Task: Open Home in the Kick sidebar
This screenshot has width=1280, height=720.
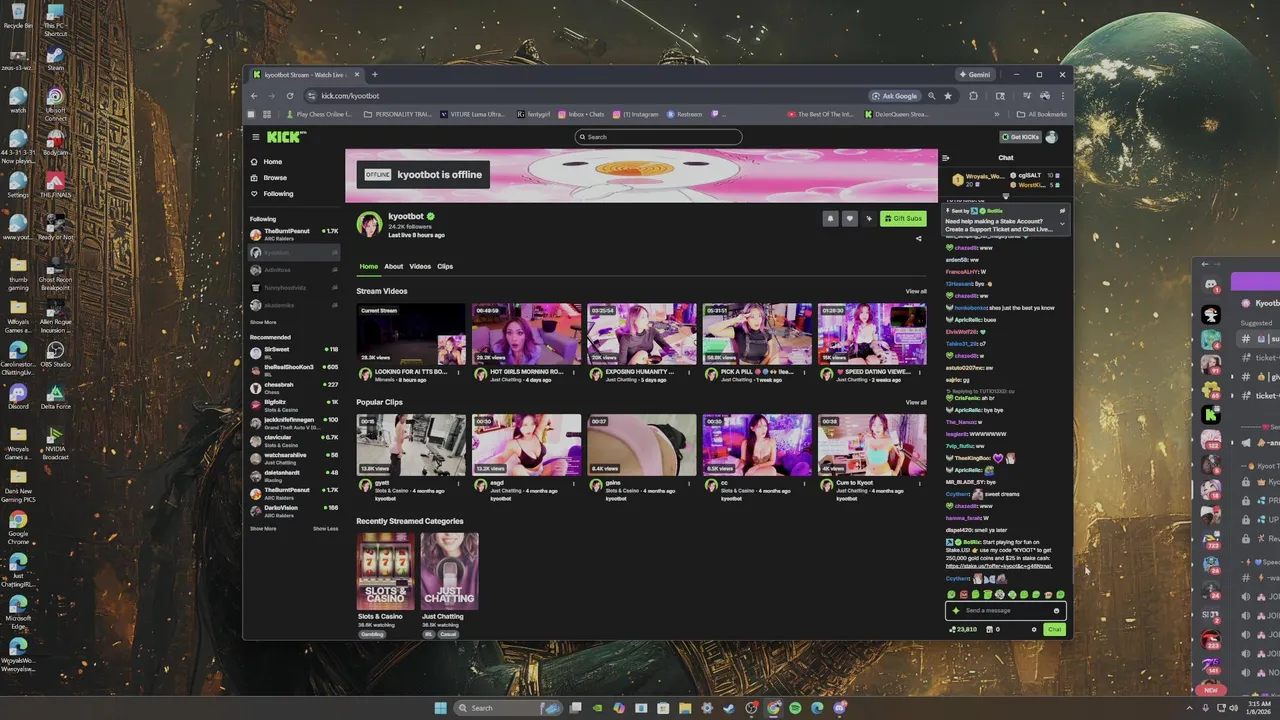Action: 273,161
